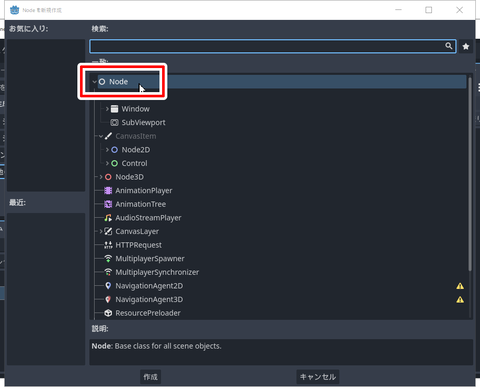Expand the Window node branch
480x391 pixels.
click(107, 109)
